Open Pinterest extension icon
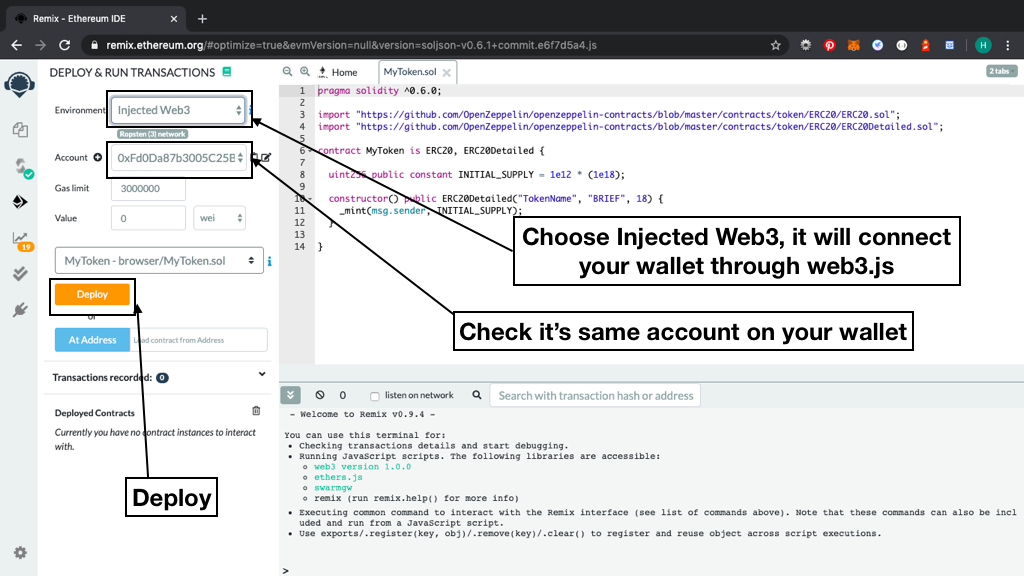The width and height of the screenshot is (1024, 576). click(x=829, y=45)
